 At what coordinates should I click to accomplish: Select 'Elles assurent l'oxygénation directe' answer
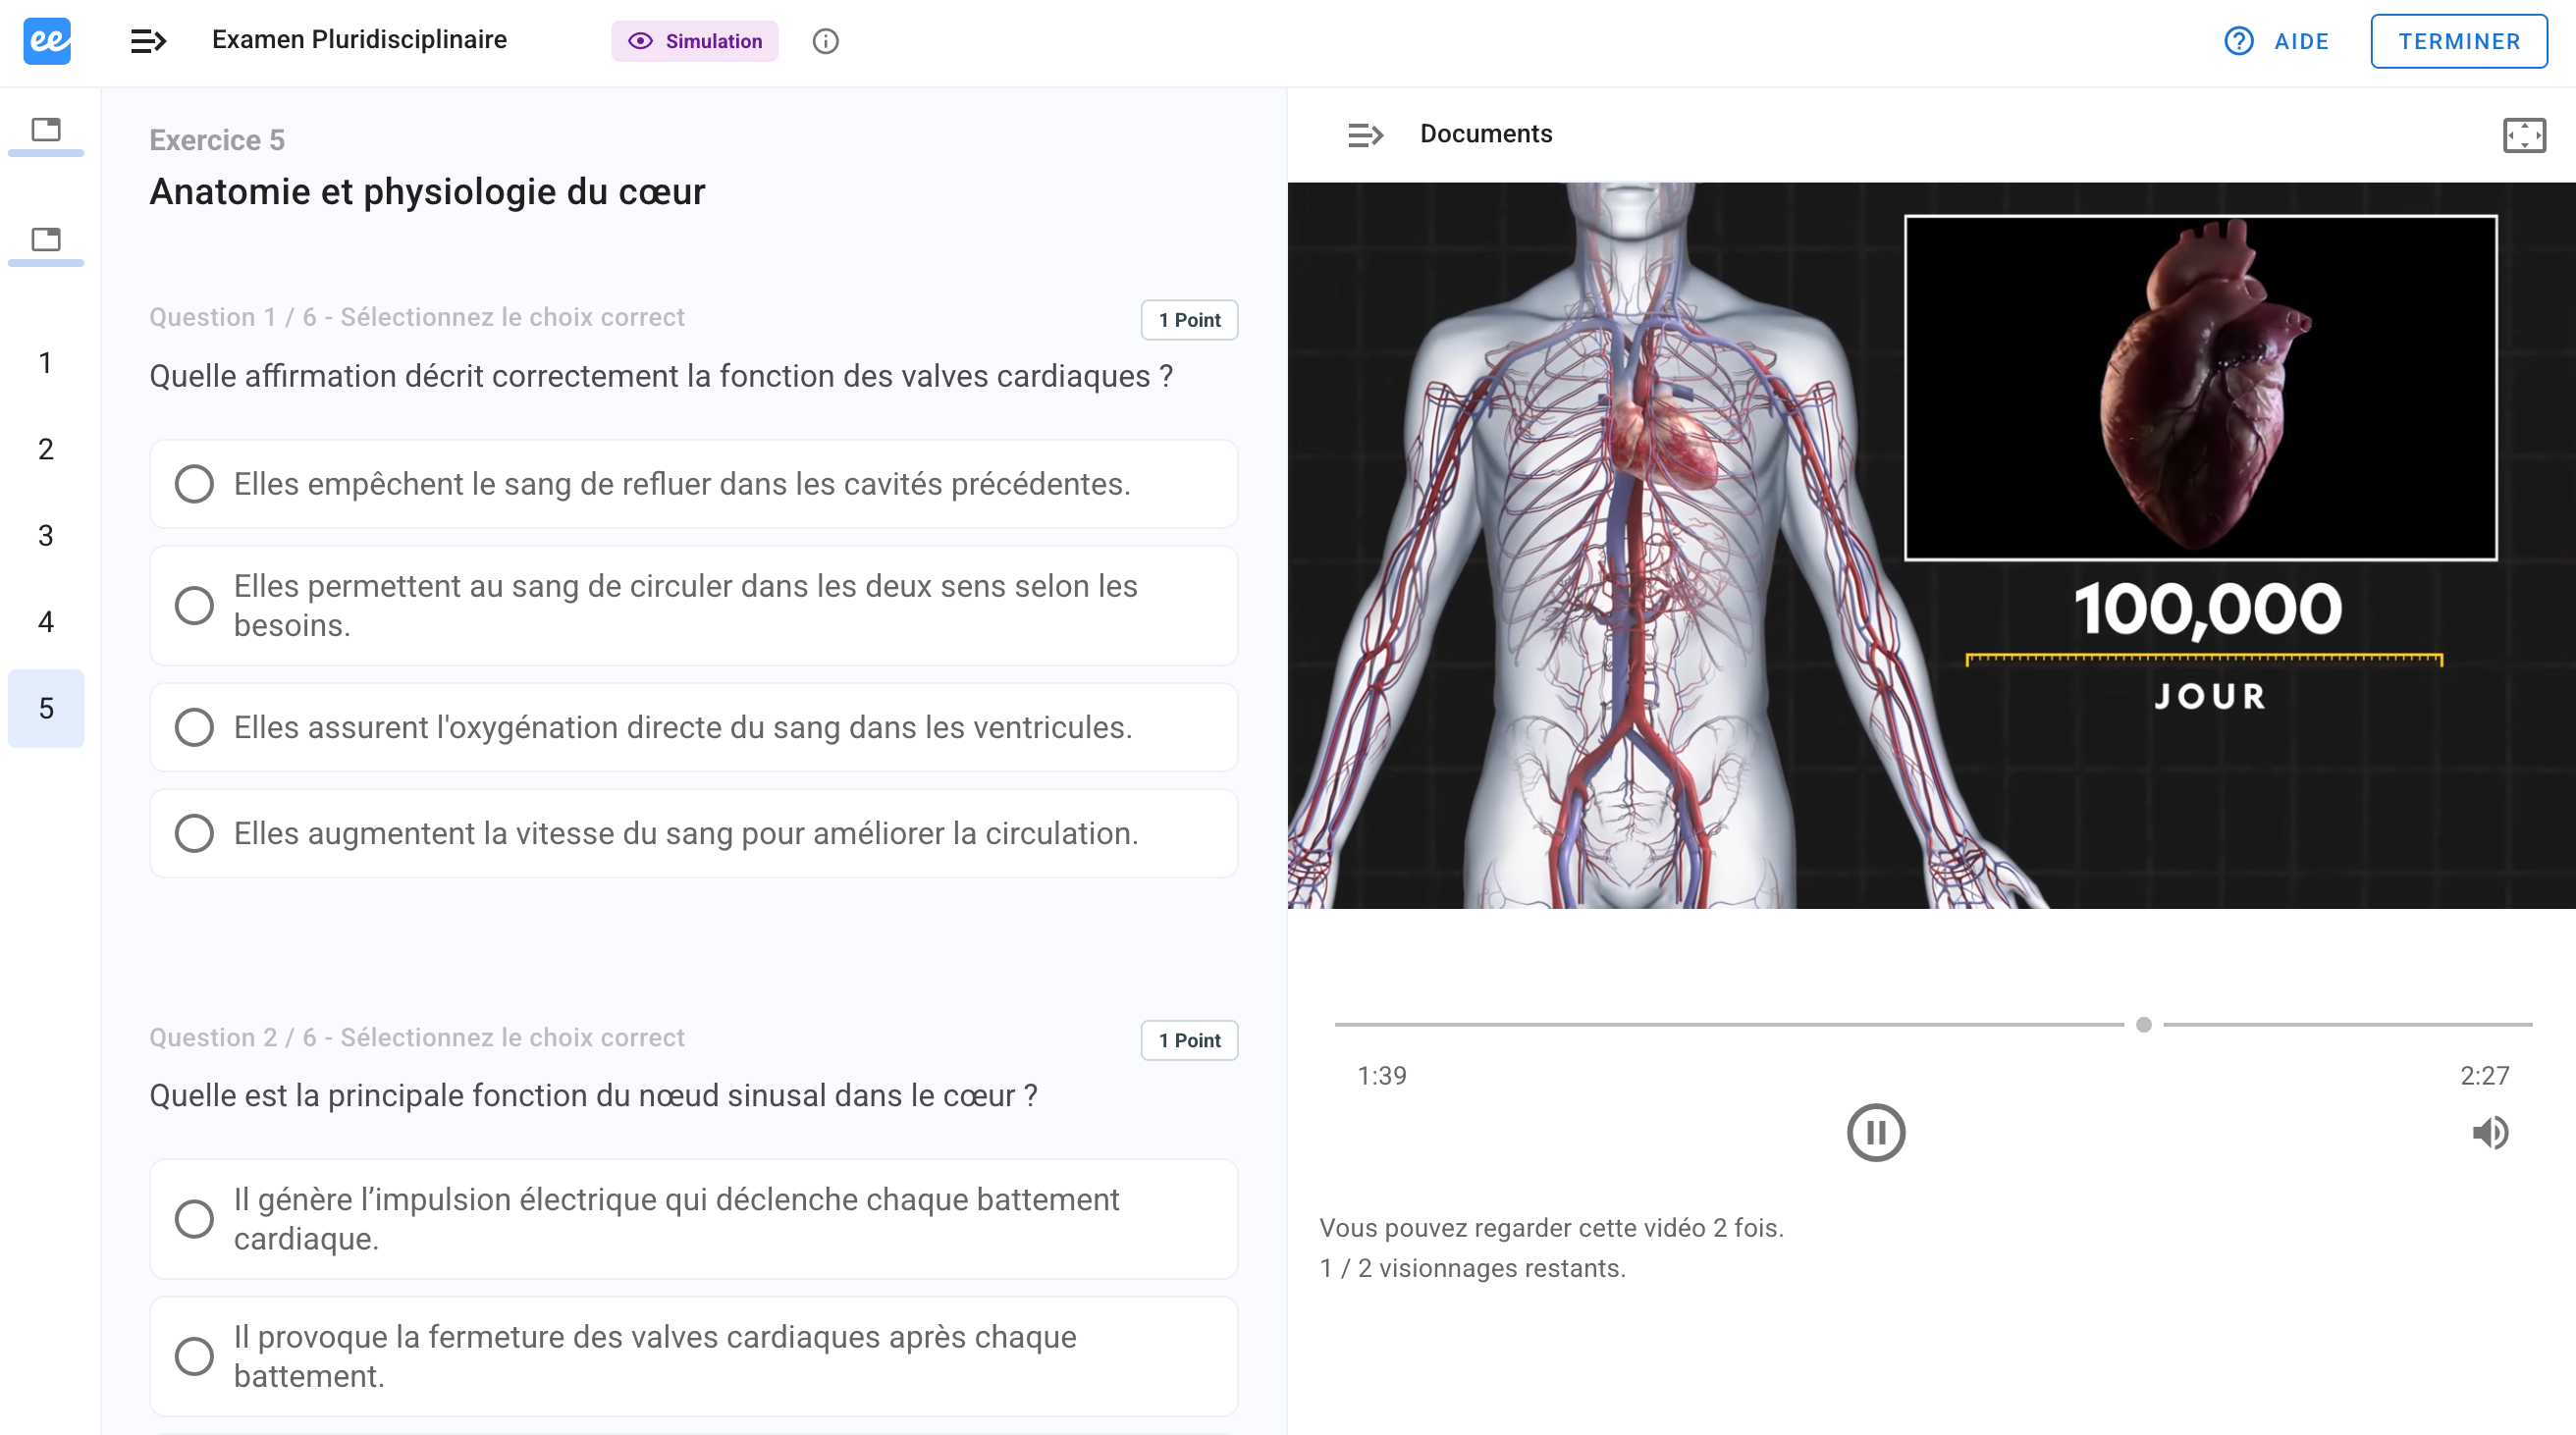(x=693, y=727)
